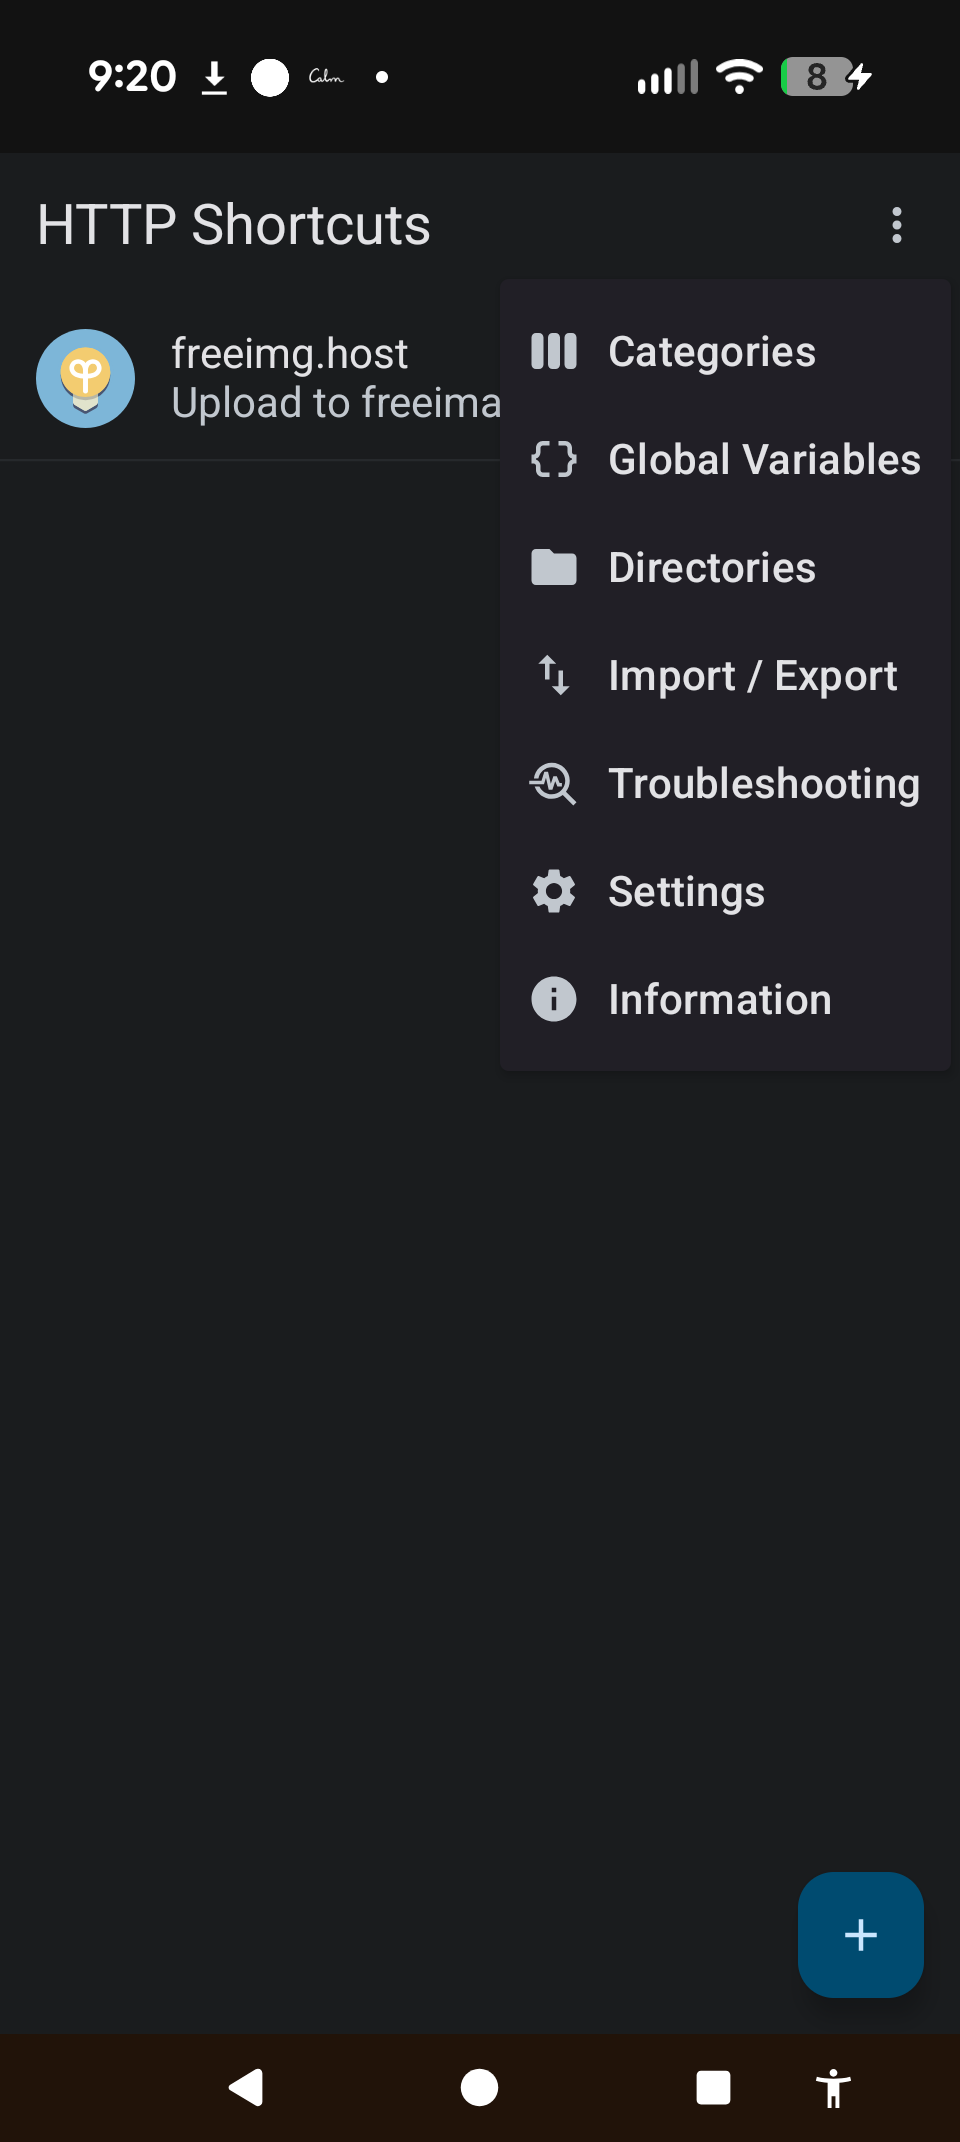Viewport: 960px width, 2142px height.
Task: Open the Categories menu entry
Action: pos(712,352)
